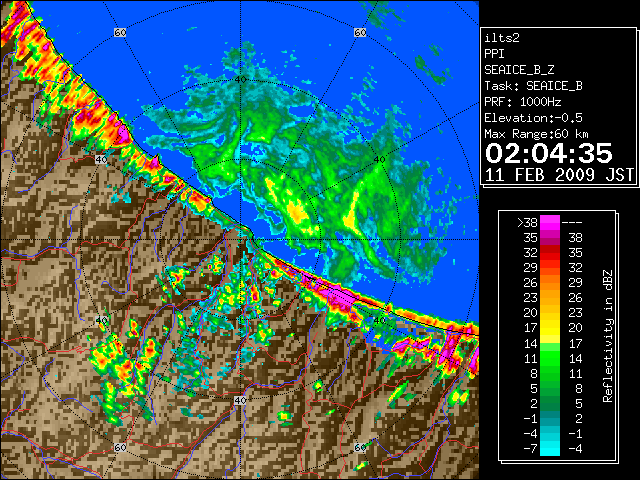
Task: Click the product name 'SEAICE_B_Z'
Action: pyautogui.click(x=519, y=70)
